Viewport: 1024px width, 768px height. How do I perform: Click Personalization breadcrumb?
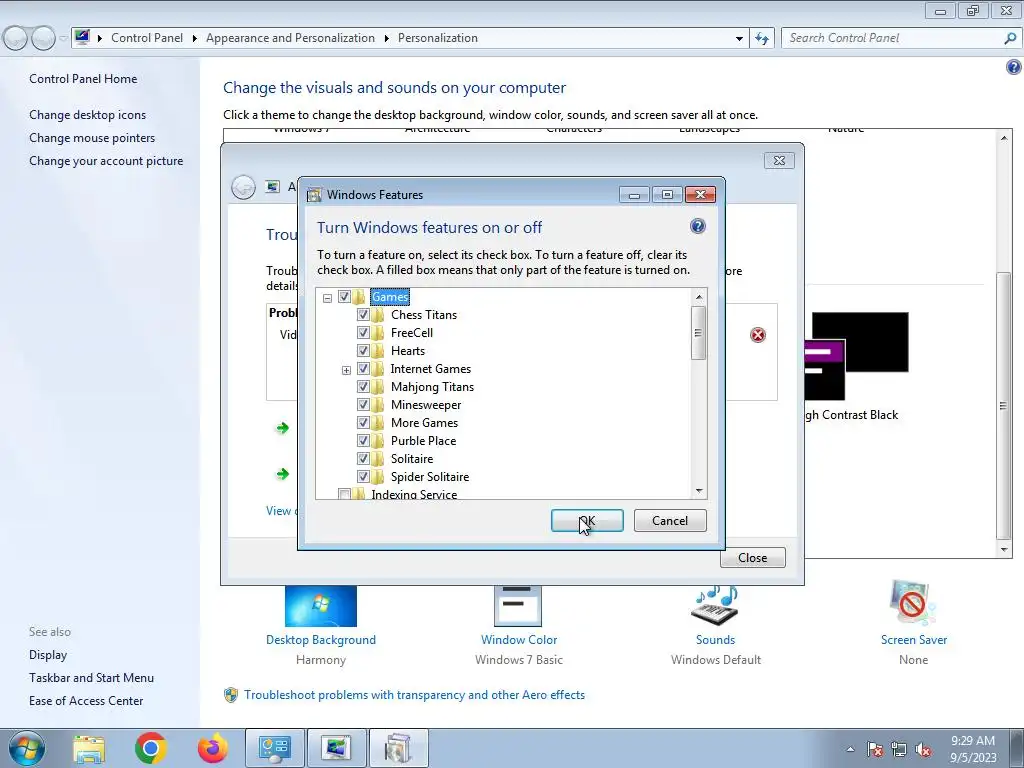click(438, 38)
